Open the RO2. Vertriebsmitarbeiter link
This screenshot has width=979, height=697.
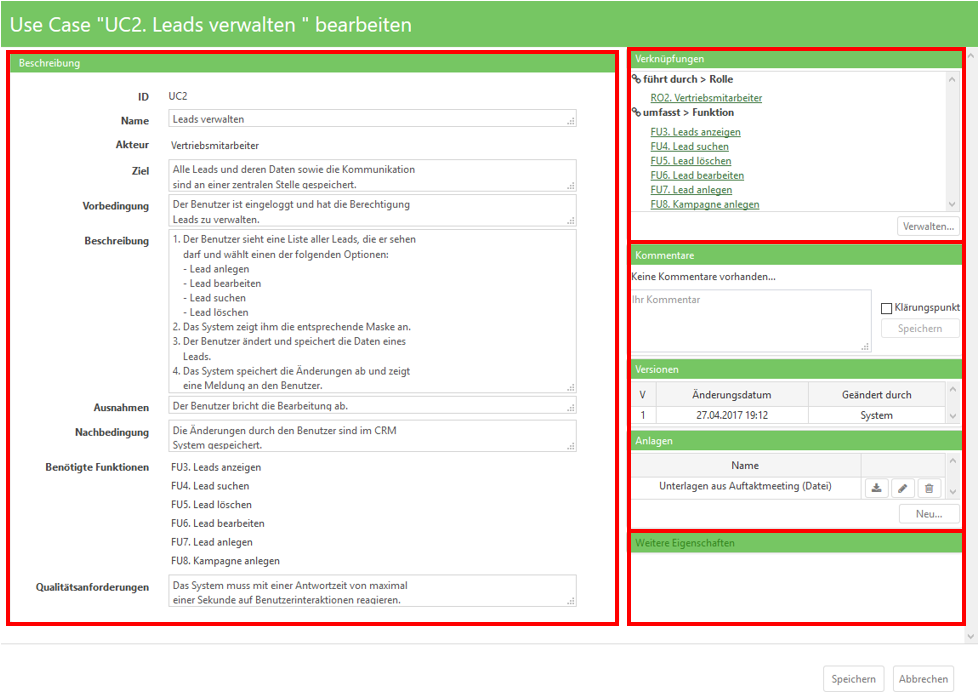coord(706,98)
